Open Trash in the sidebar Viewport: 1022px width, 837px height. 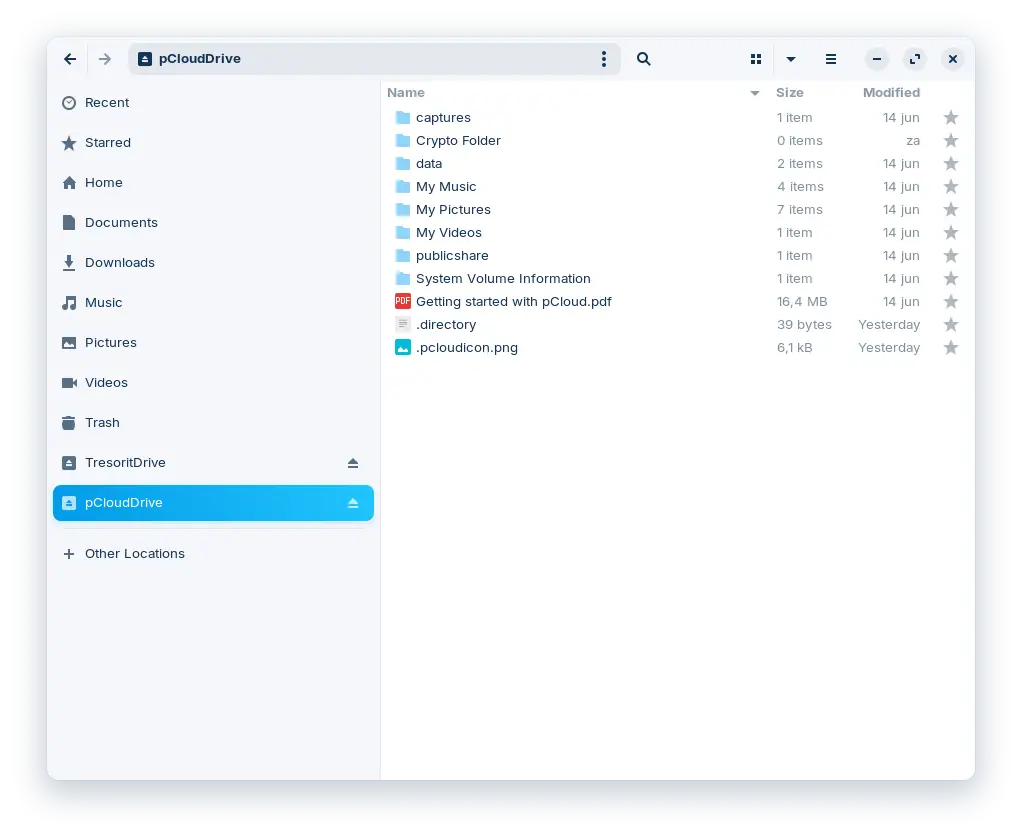[213, 423]
